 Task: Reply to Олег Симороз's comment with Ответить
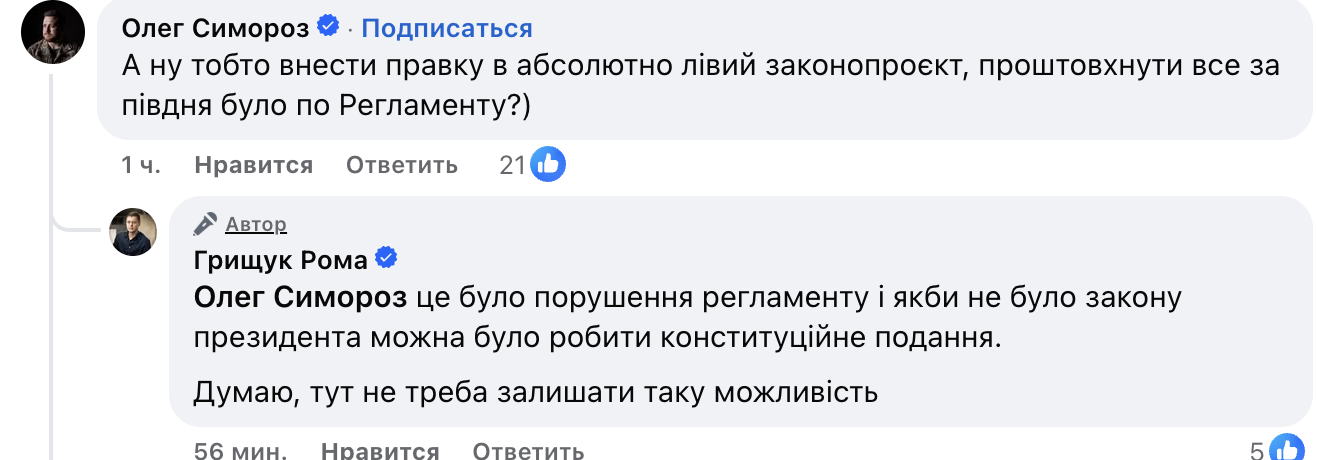pyautogui.click(x=402, y=165)
